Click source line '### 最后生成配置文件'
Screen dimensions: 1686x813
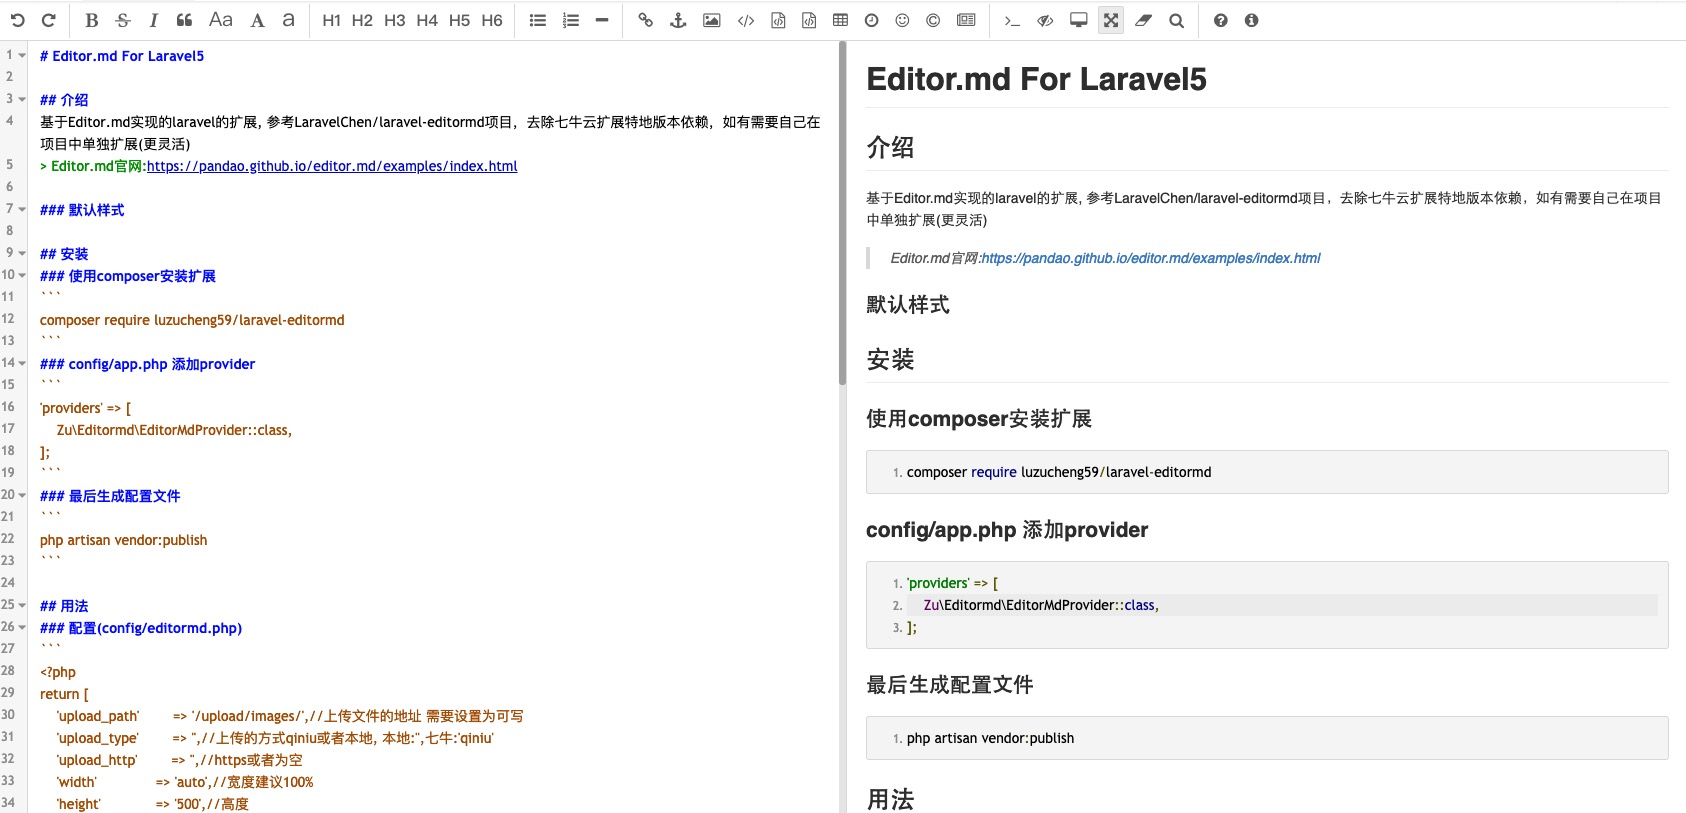[110, 496]
